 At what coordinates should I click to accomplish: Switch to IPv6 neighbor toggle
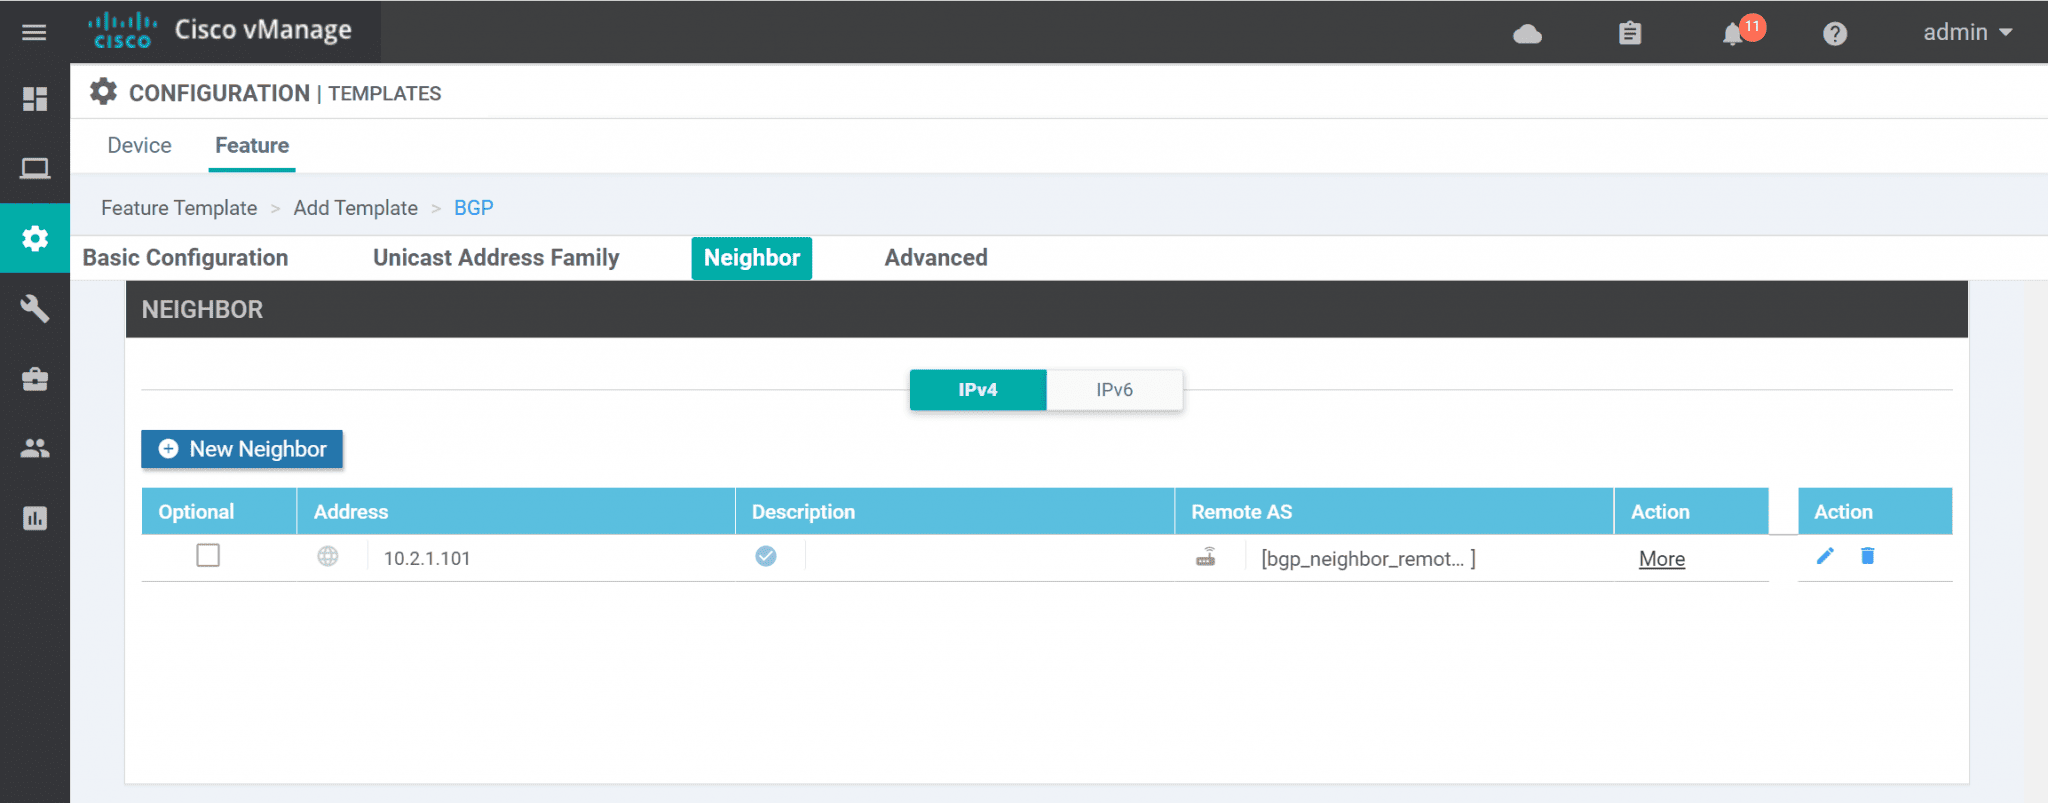pyautogui.click(x=1114, y=390)
